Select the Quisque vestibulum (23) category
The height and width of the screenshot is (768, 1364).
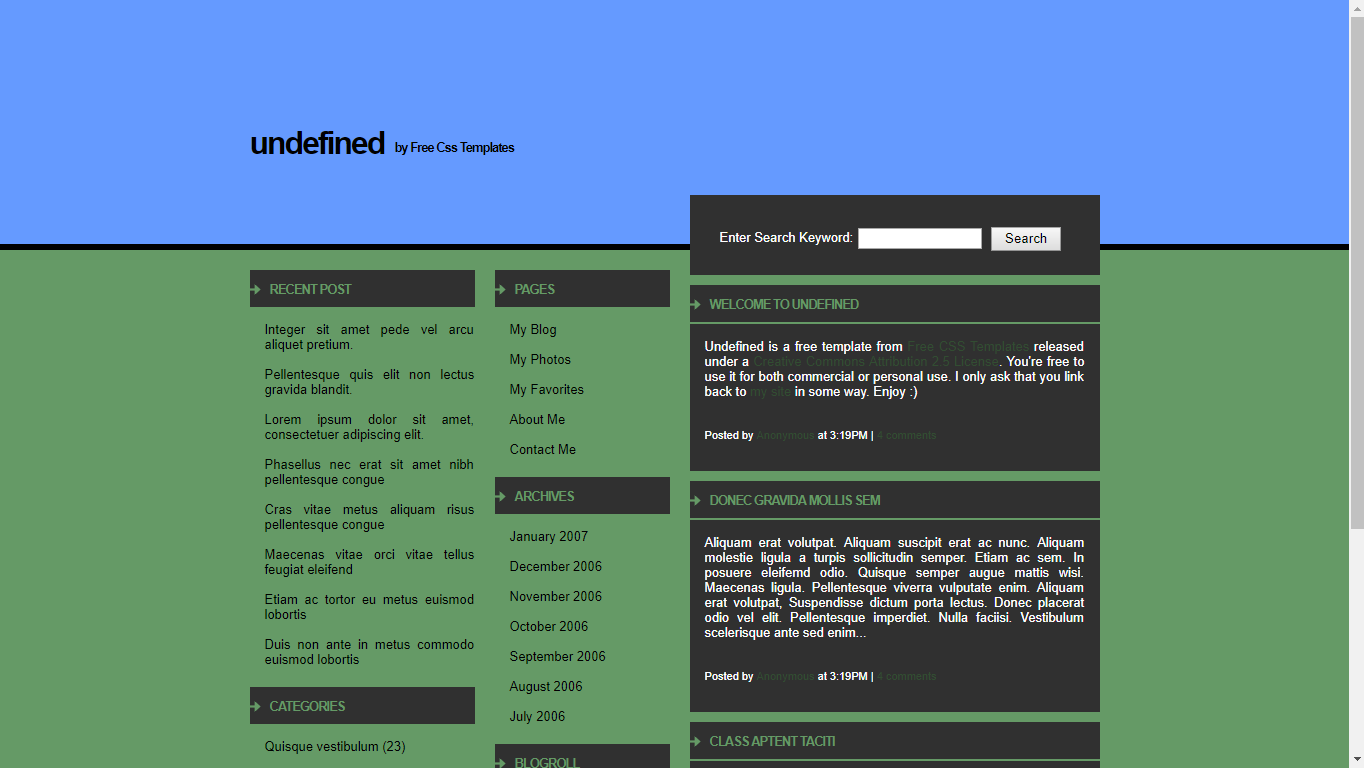tap(334, 746)
